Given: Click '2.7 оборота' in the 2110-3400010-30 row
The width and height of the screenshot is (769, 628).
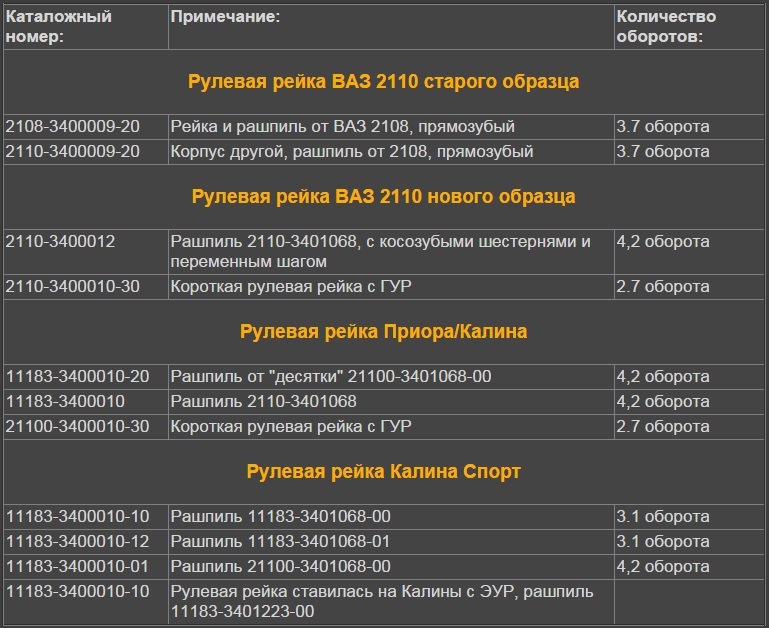Looking at the screenshot, I should [663, 287].
